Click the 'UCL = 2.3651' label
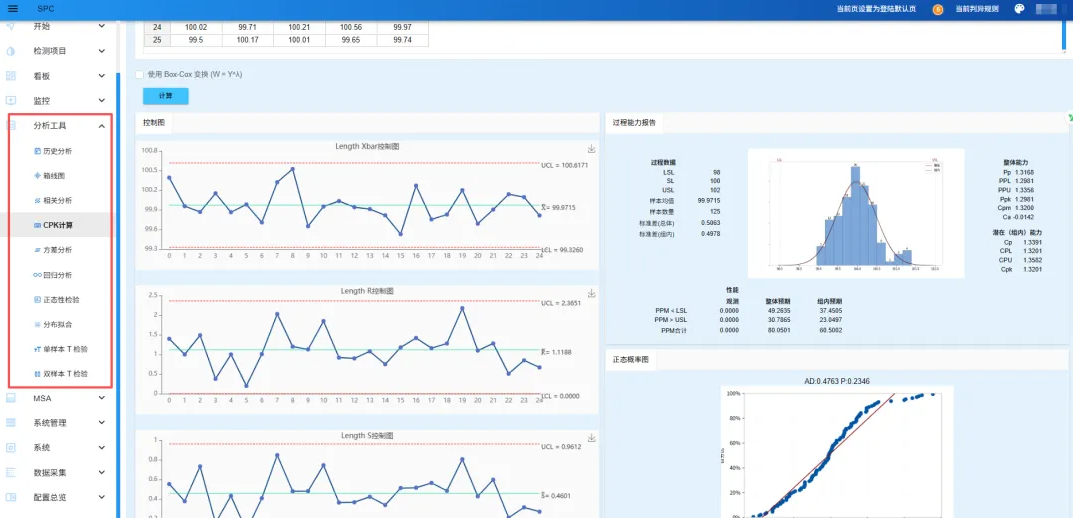 [x=561, y=303]
